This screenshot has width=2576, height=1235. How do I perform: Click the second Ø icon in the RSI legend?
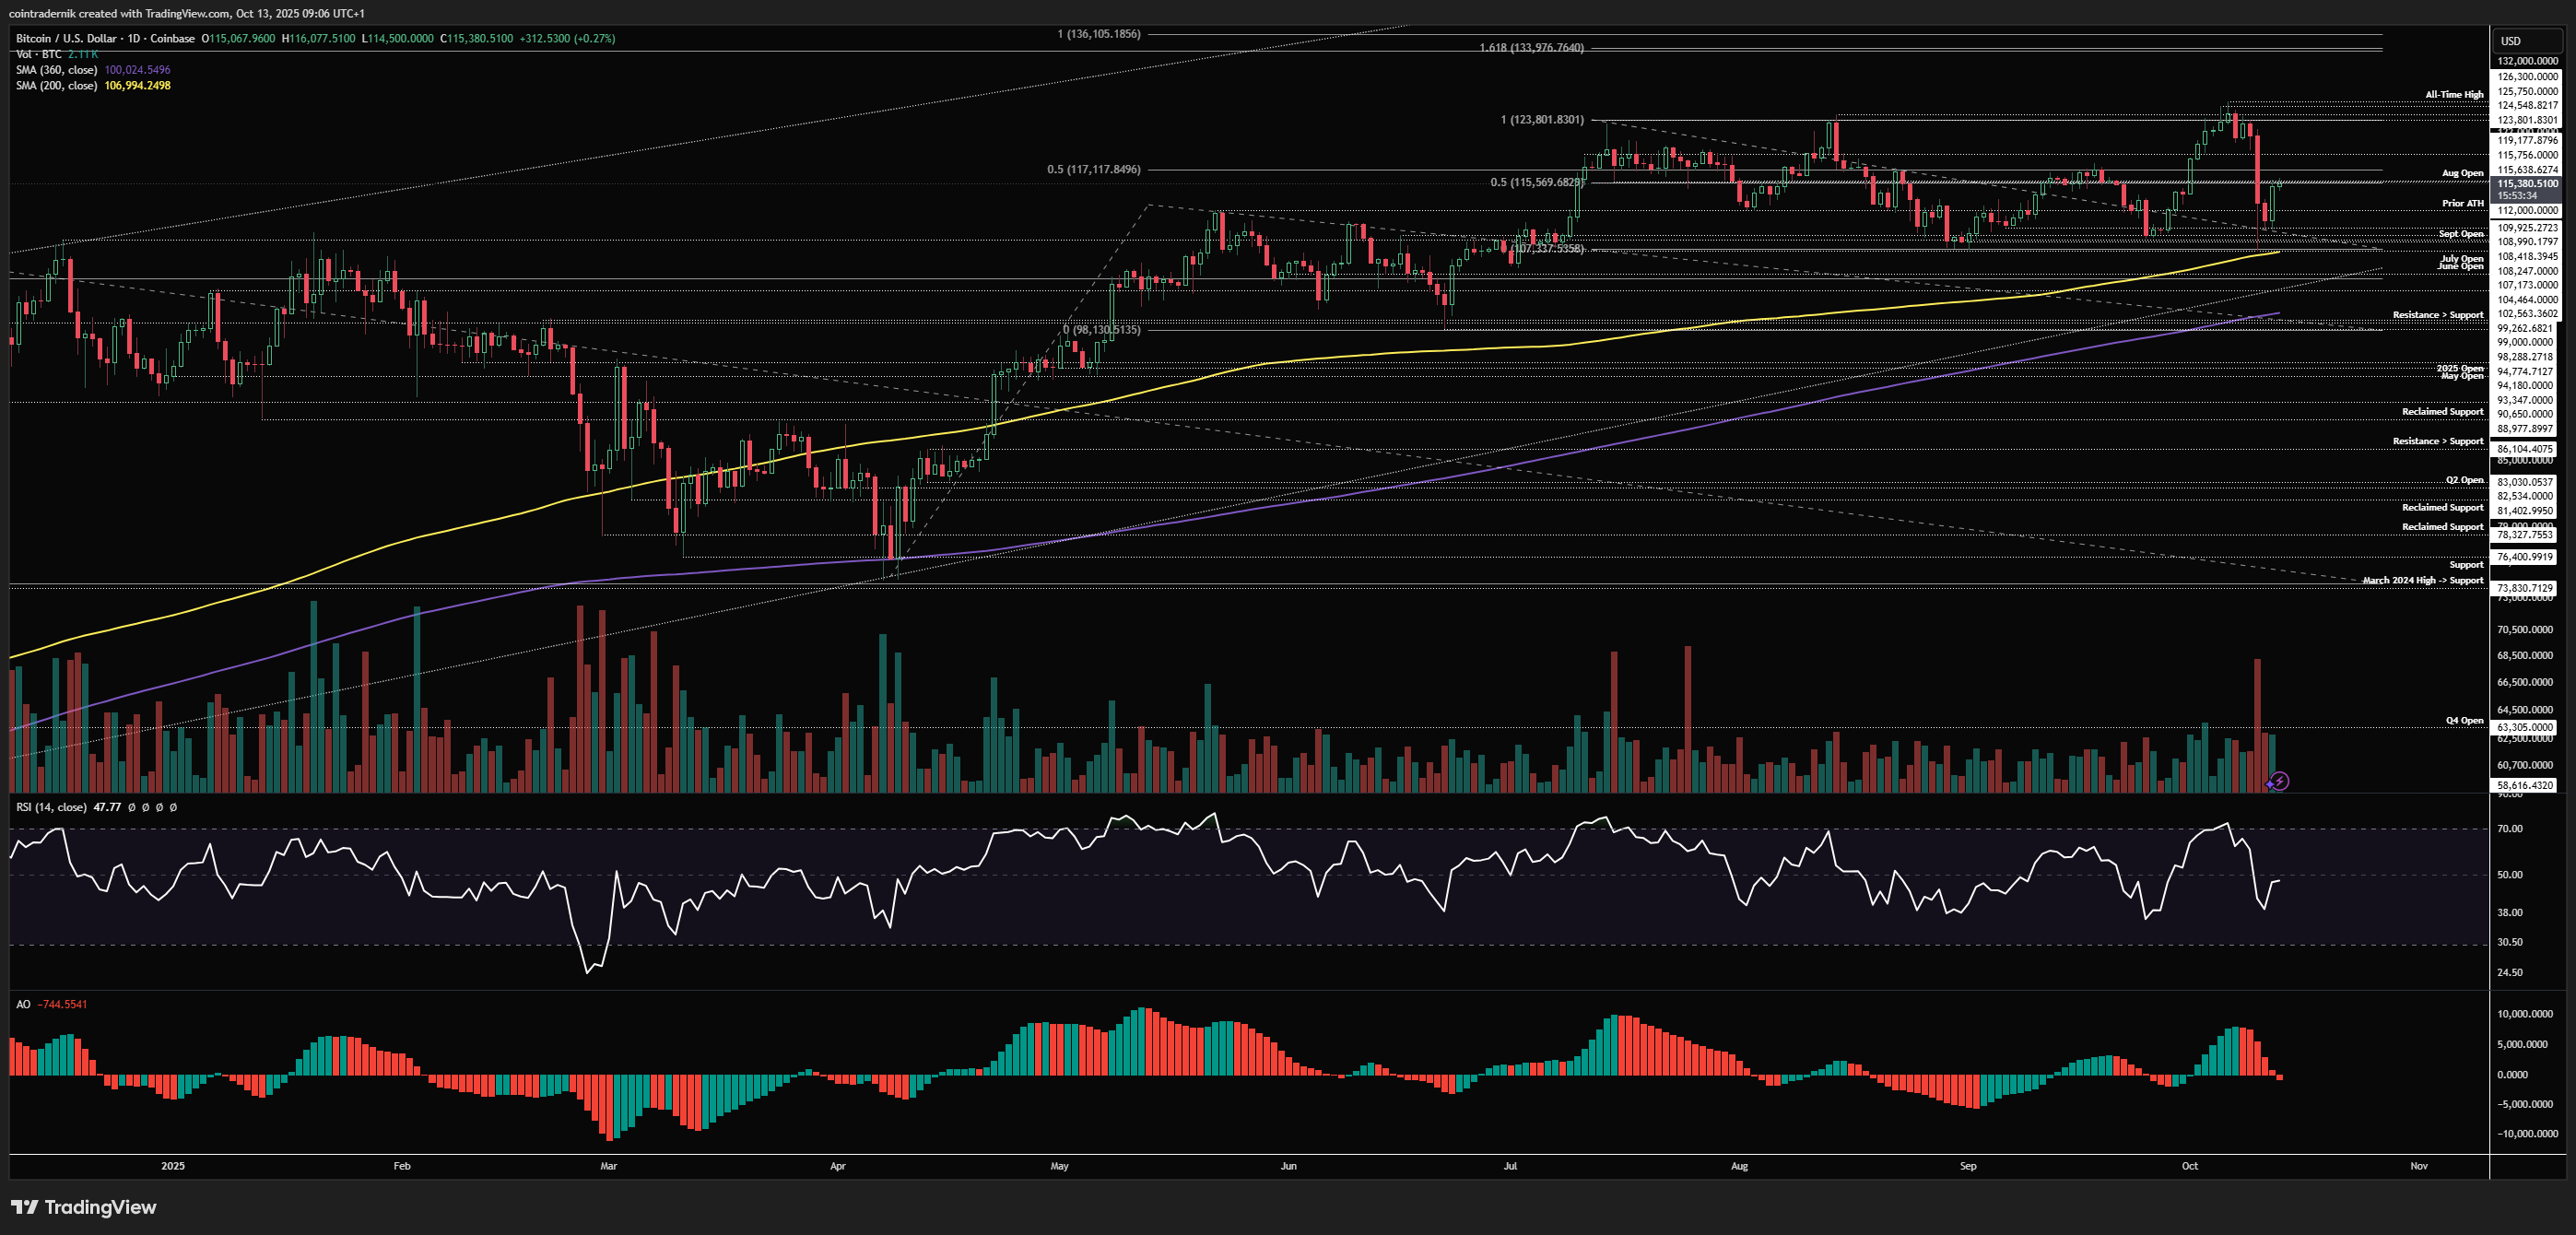pyautogui.click(x=146, y=807)
